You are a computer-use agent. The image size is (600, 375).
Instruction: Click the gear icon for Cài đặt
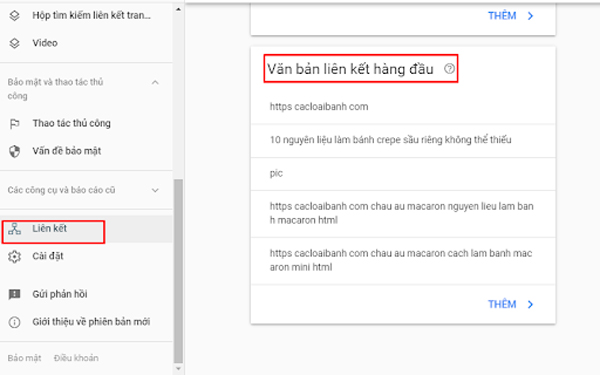coord(15,256)
